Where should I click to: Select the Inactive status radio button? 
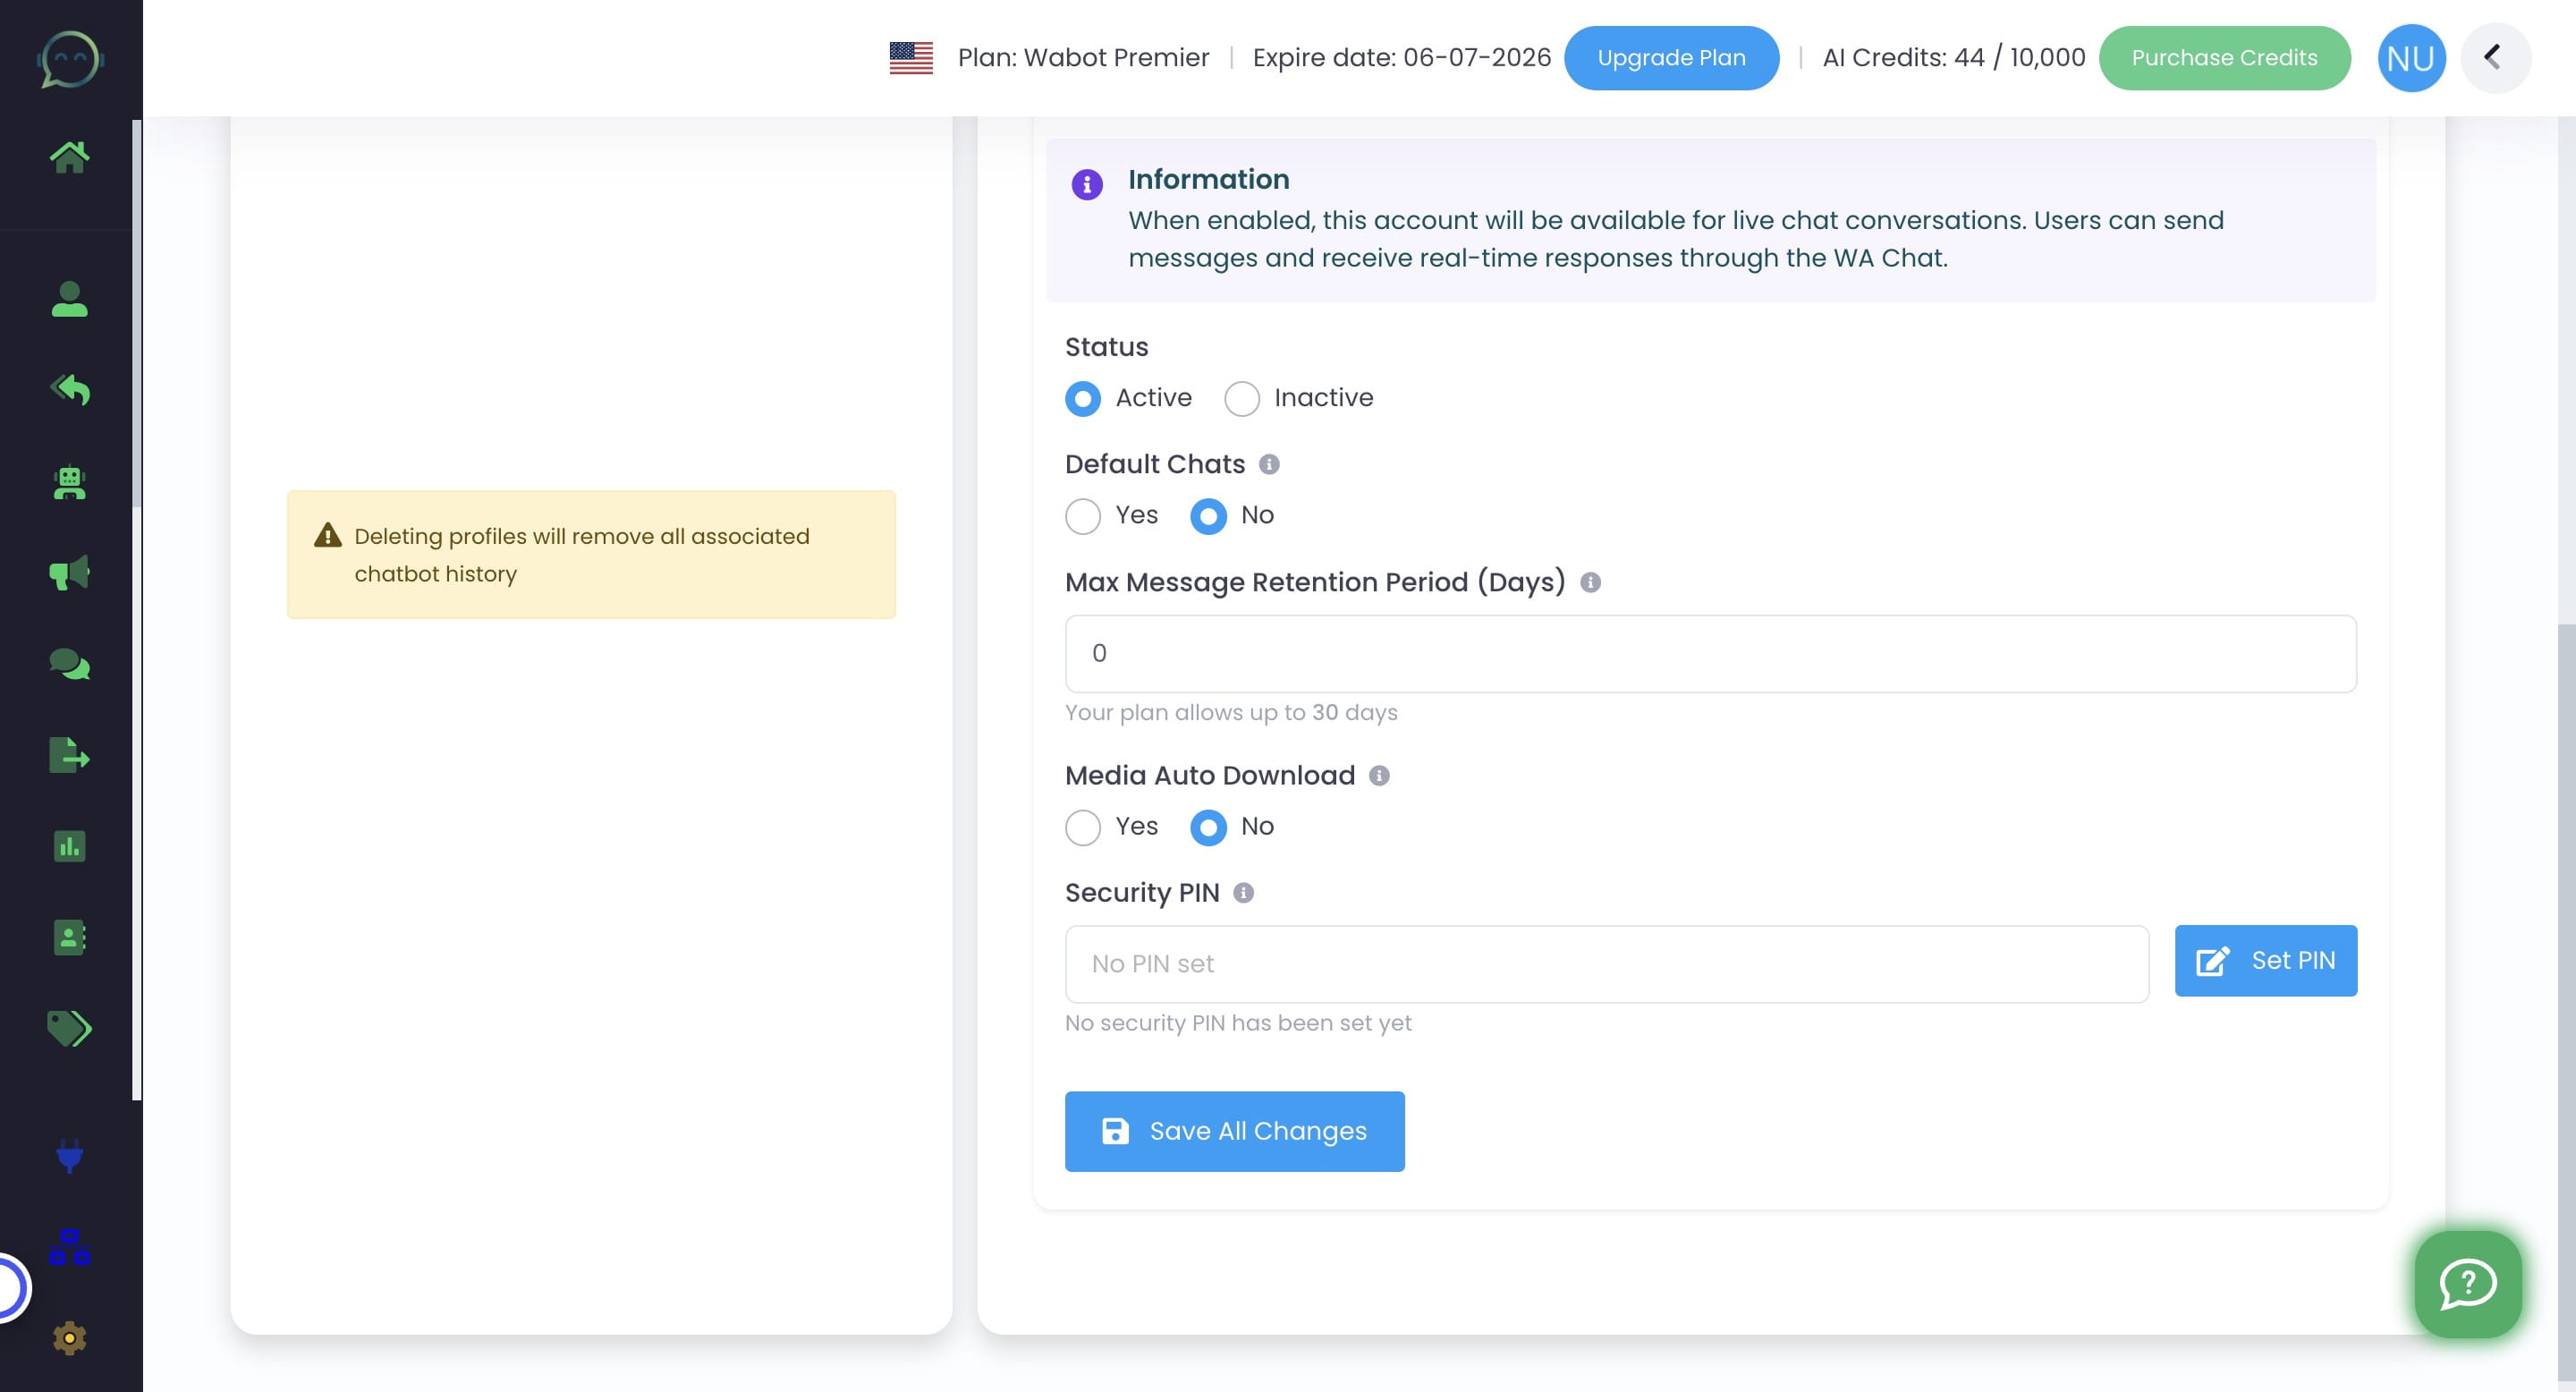[x=1241, y=399]
